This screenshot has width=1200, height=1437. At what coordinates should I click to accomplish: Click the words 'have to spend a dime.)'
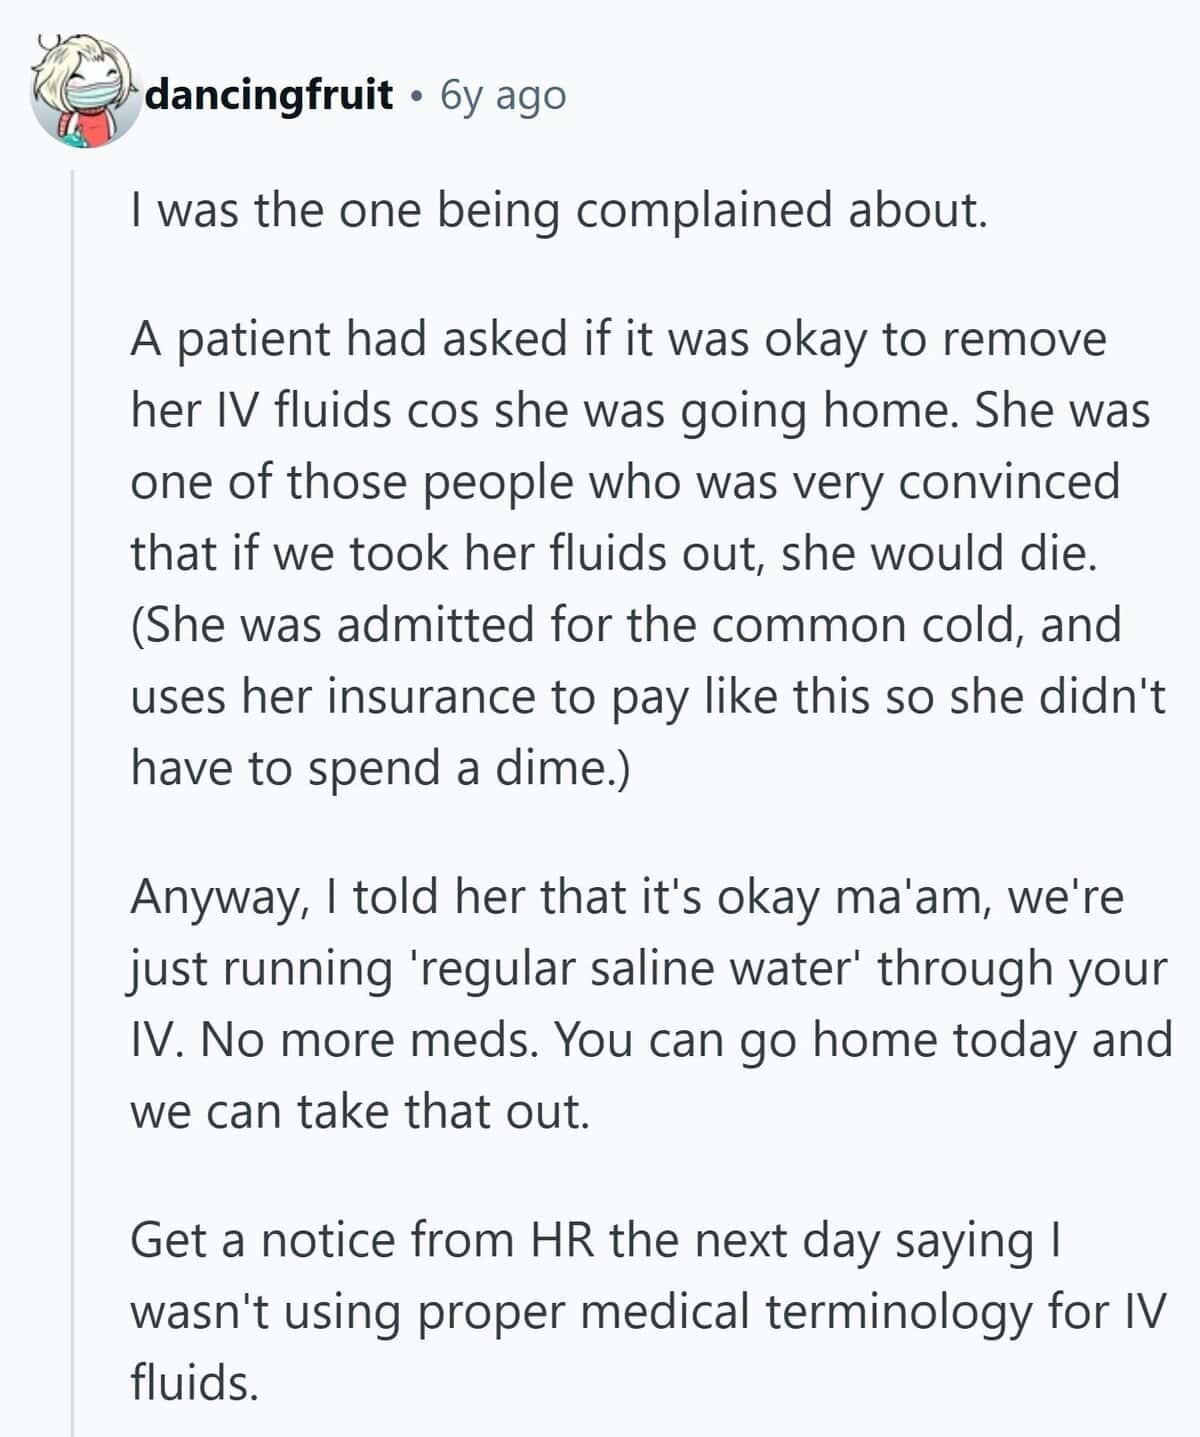pyautogui.click(x=380, y=768)
